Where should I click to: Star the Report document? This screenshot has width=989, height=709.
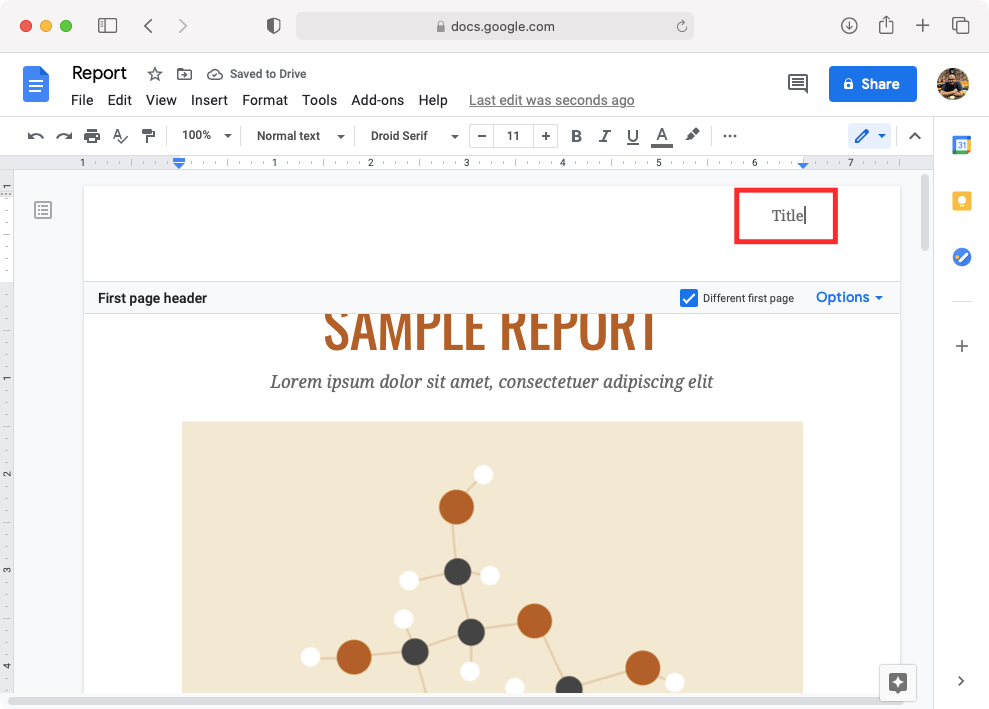pyautogui.click(x=154, y=74)
